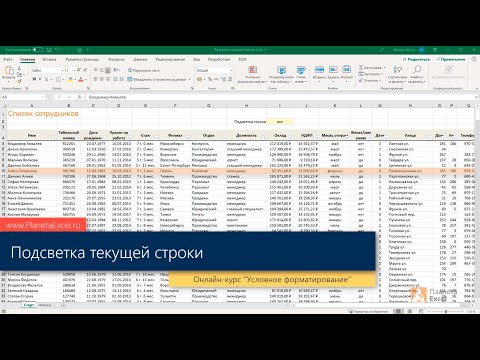Increase font size with larger A icon
This screenshot has width=480, height=360.
(x=79, y=70)
